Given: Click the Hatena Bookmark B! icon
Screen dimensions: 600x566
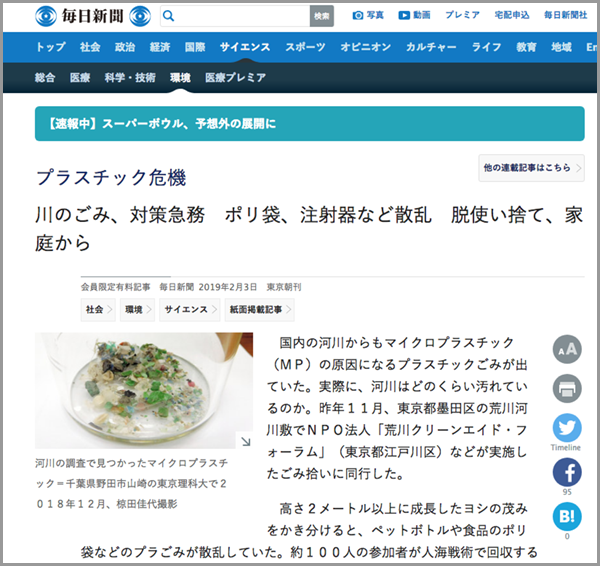Looking at the screenshot, I should (x=567, y=517).
